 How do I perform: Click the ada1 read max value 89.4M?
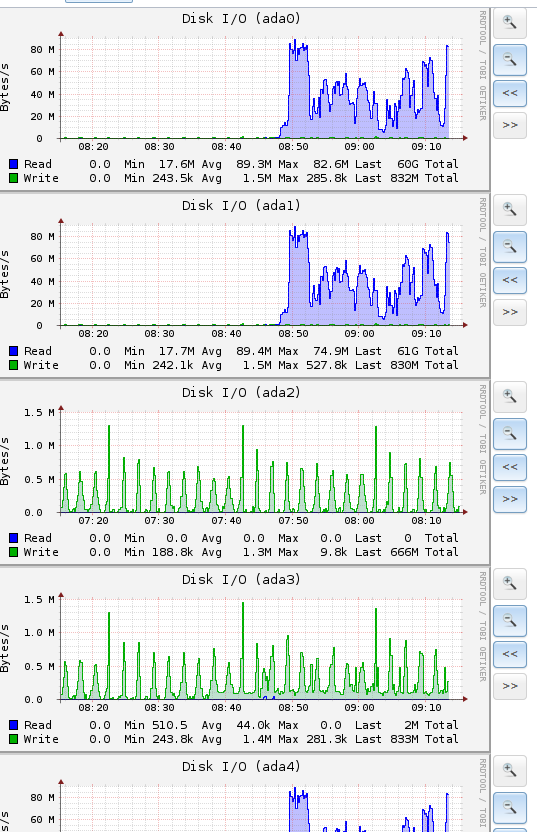[x=254, y=351]
